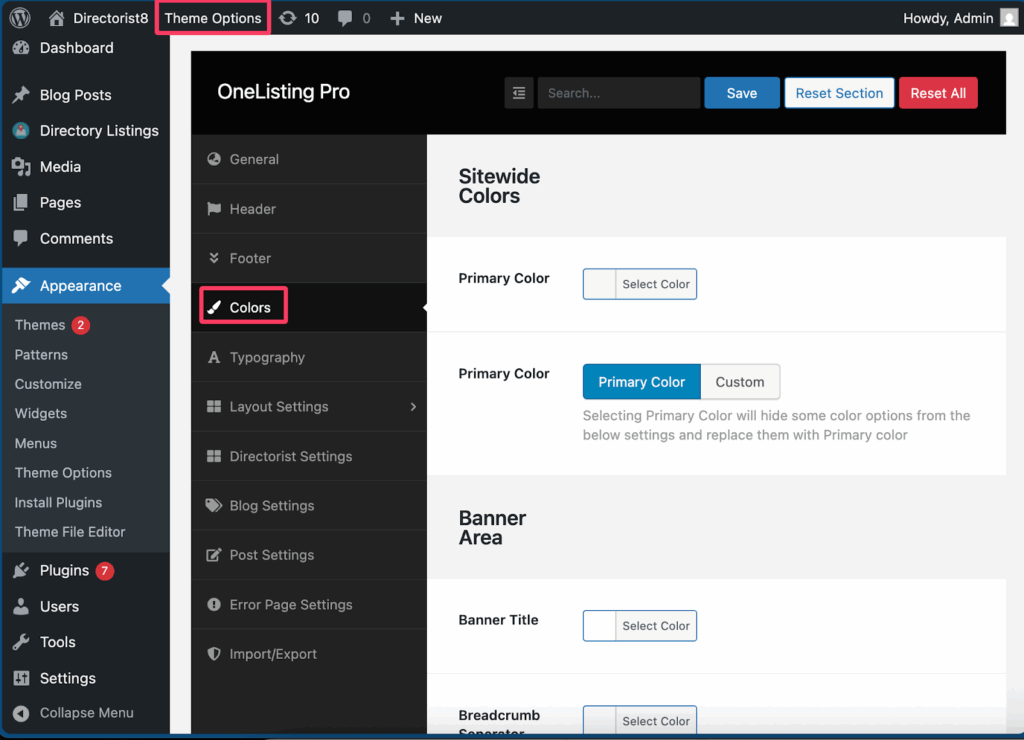
Task: Click the theme options Search field
Action: coord(618,93)
